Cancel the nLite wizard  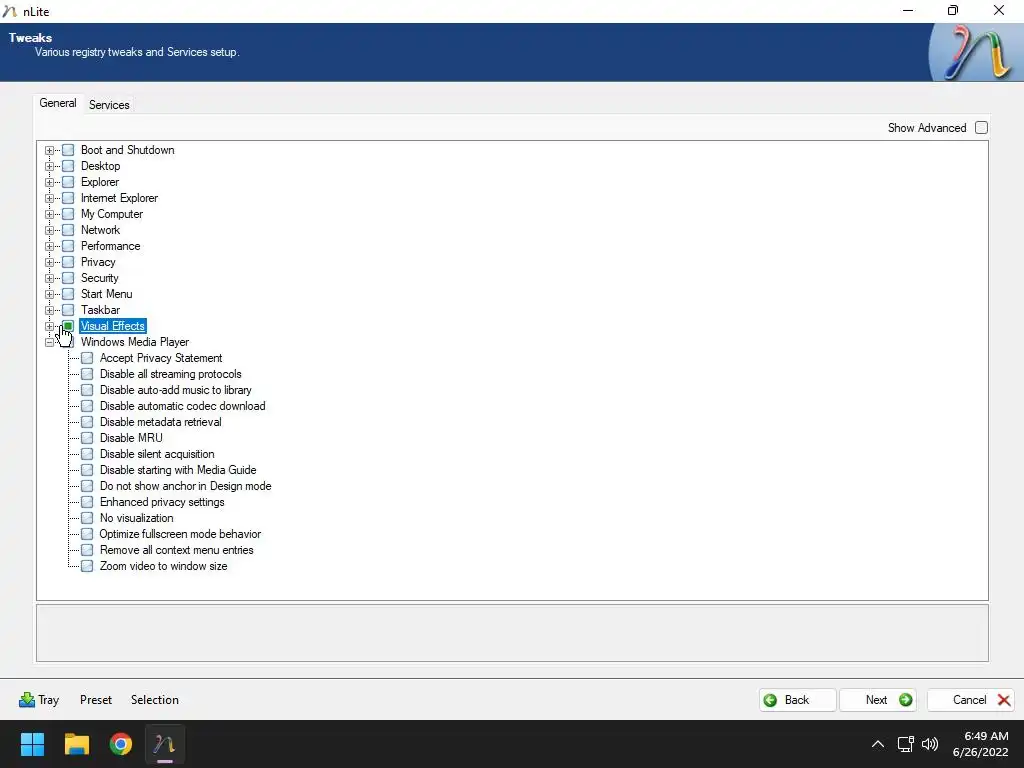(x=970, y=700)
